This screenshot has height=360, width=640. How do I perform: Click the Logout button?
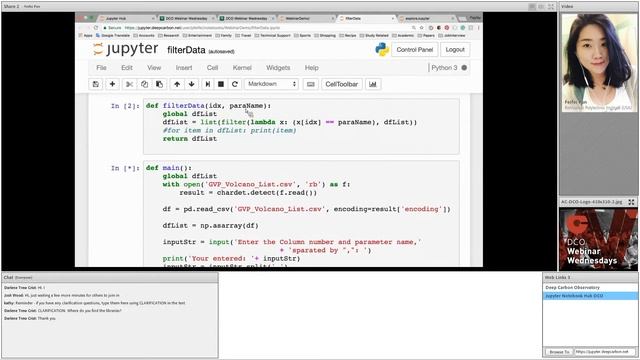pos(455,50)
